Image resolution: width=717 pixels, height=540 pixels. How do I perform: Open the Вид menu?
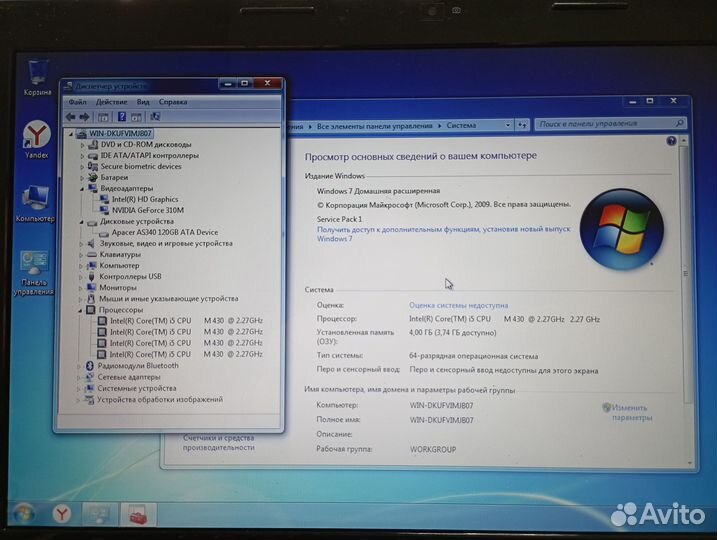[x=143, y=102]
